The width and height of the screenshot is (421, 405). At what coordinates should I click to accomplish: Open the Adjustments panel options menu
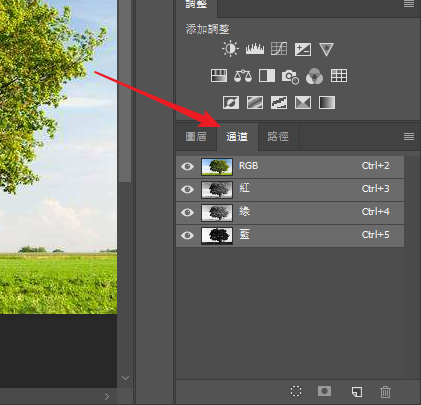coord(409,4)
